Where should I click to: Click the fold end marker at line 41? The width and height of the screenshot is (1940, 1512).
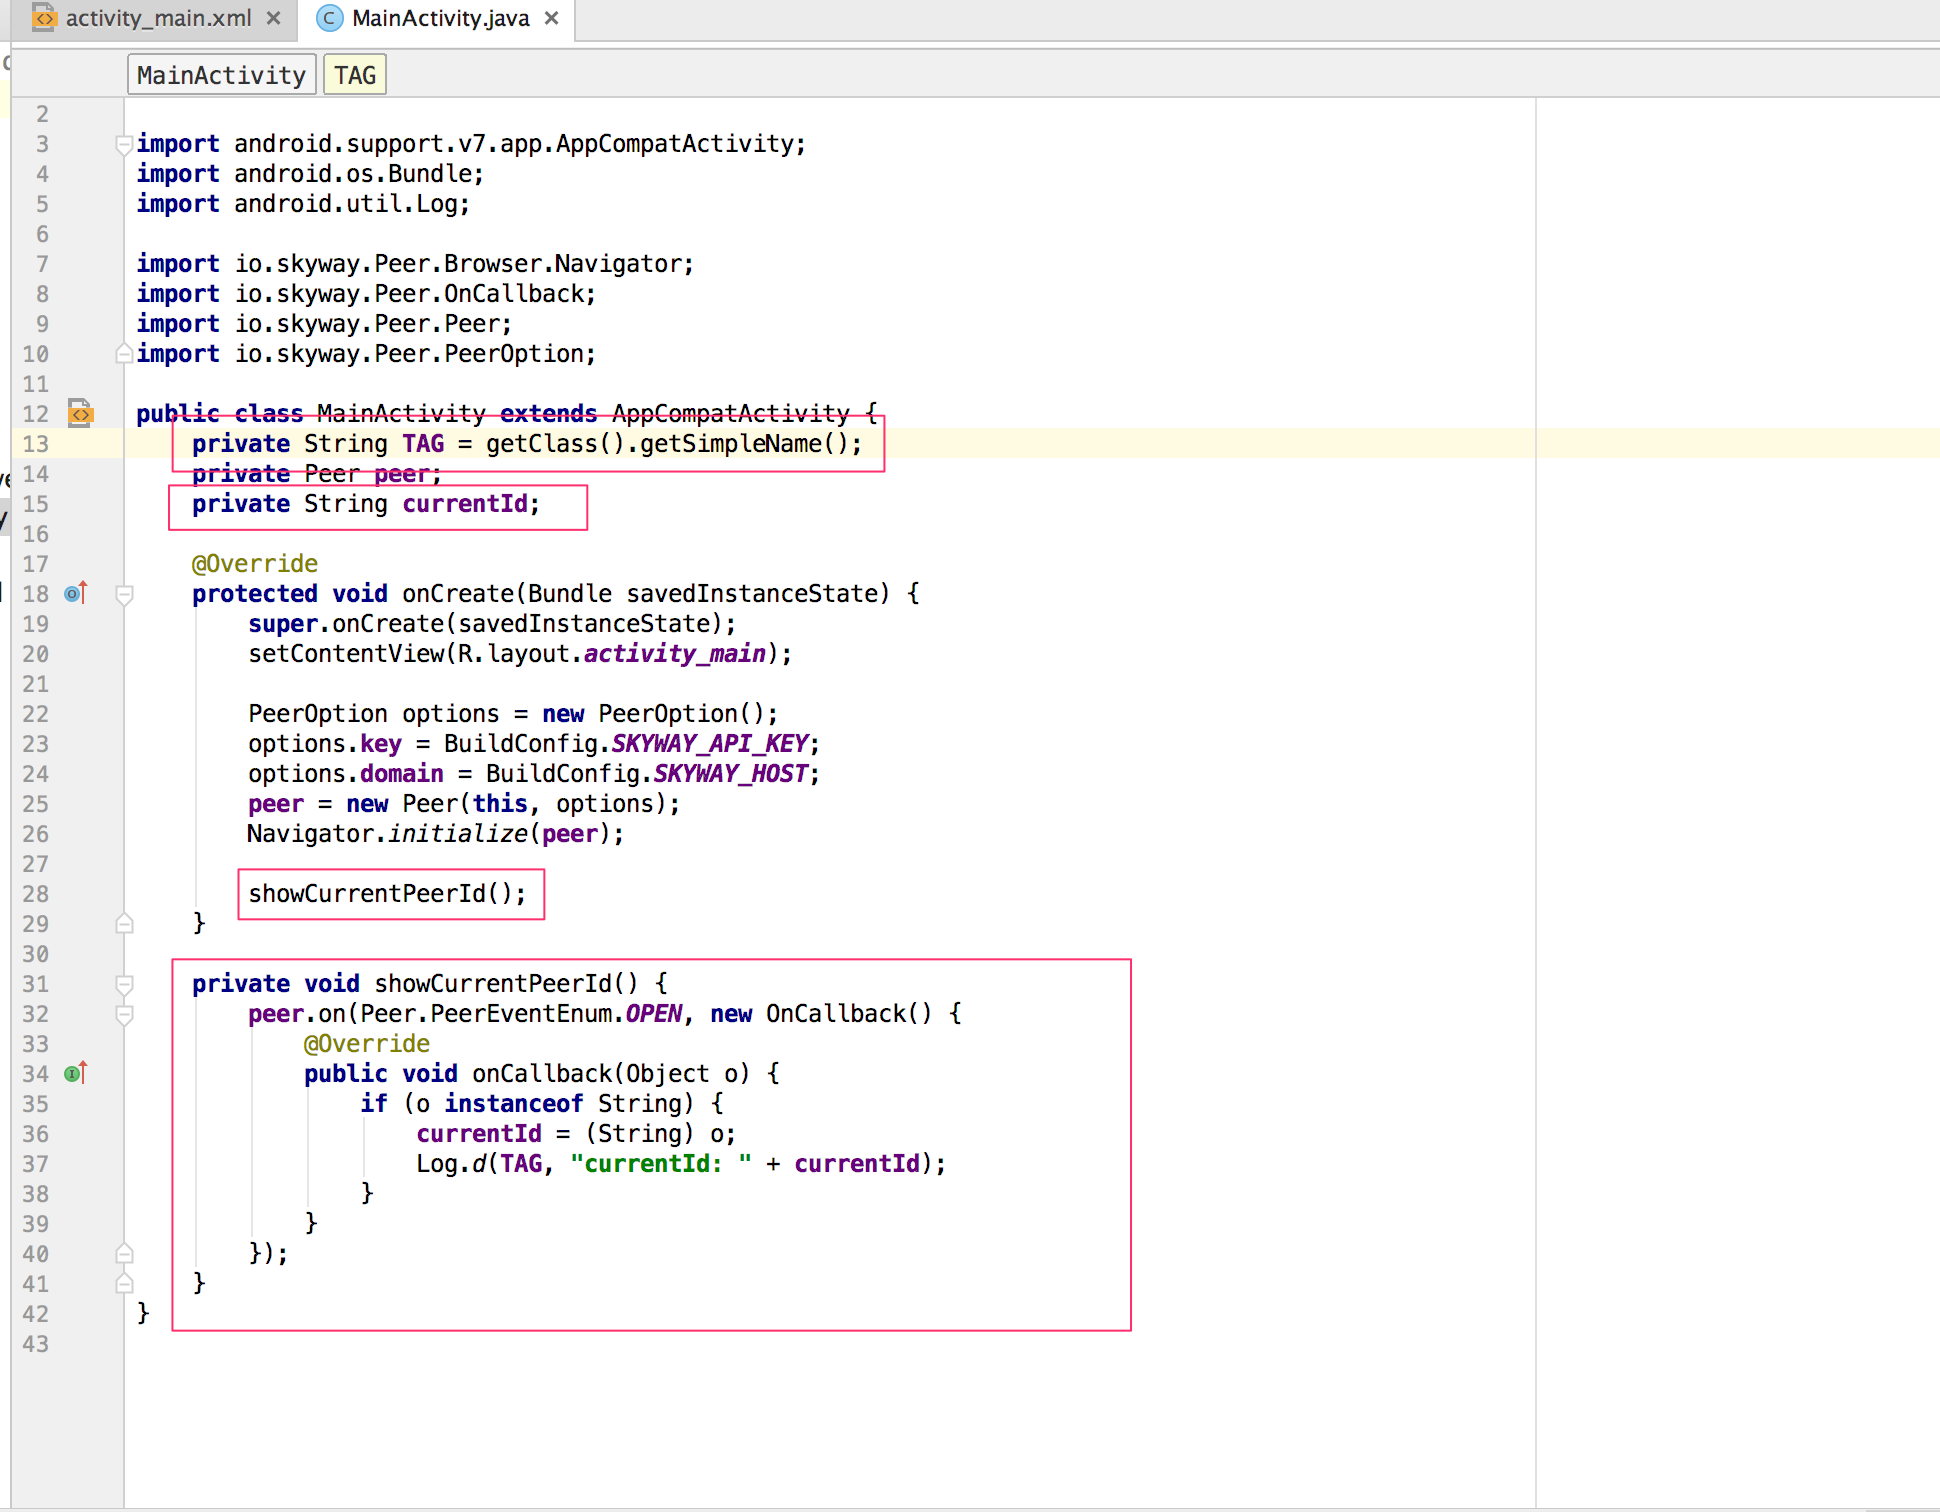point(124,1283)
